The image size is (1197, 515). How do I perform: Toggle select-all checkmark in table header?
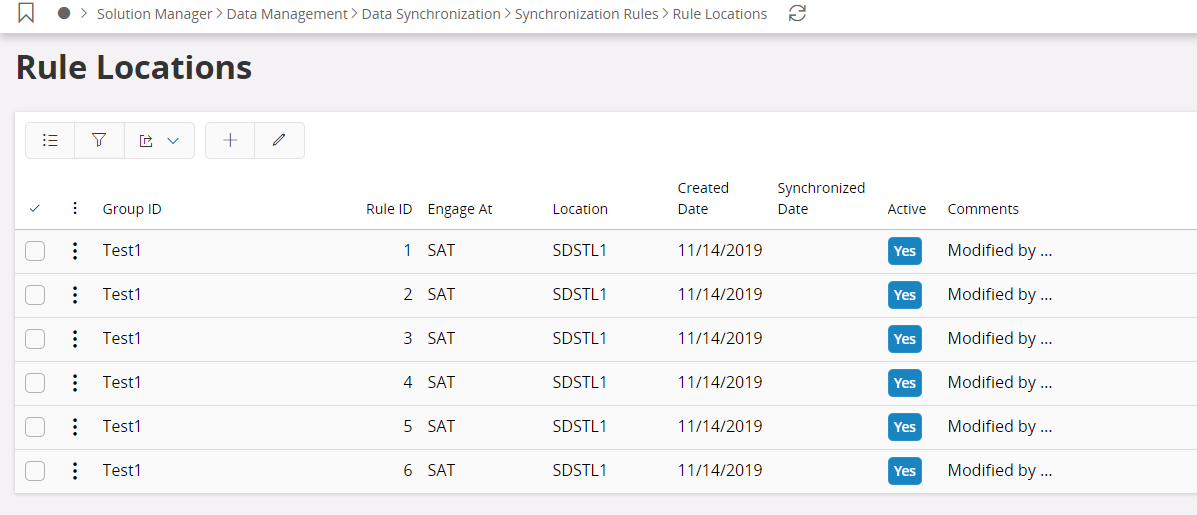[x=35, y=209]
